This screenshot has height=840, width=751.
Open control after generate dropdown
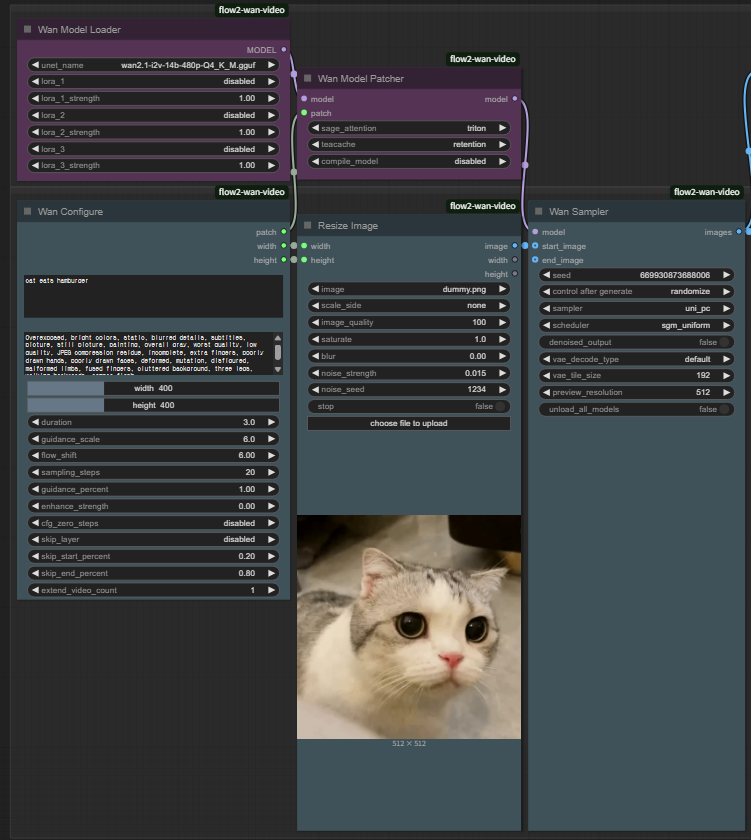pos(636,291)
